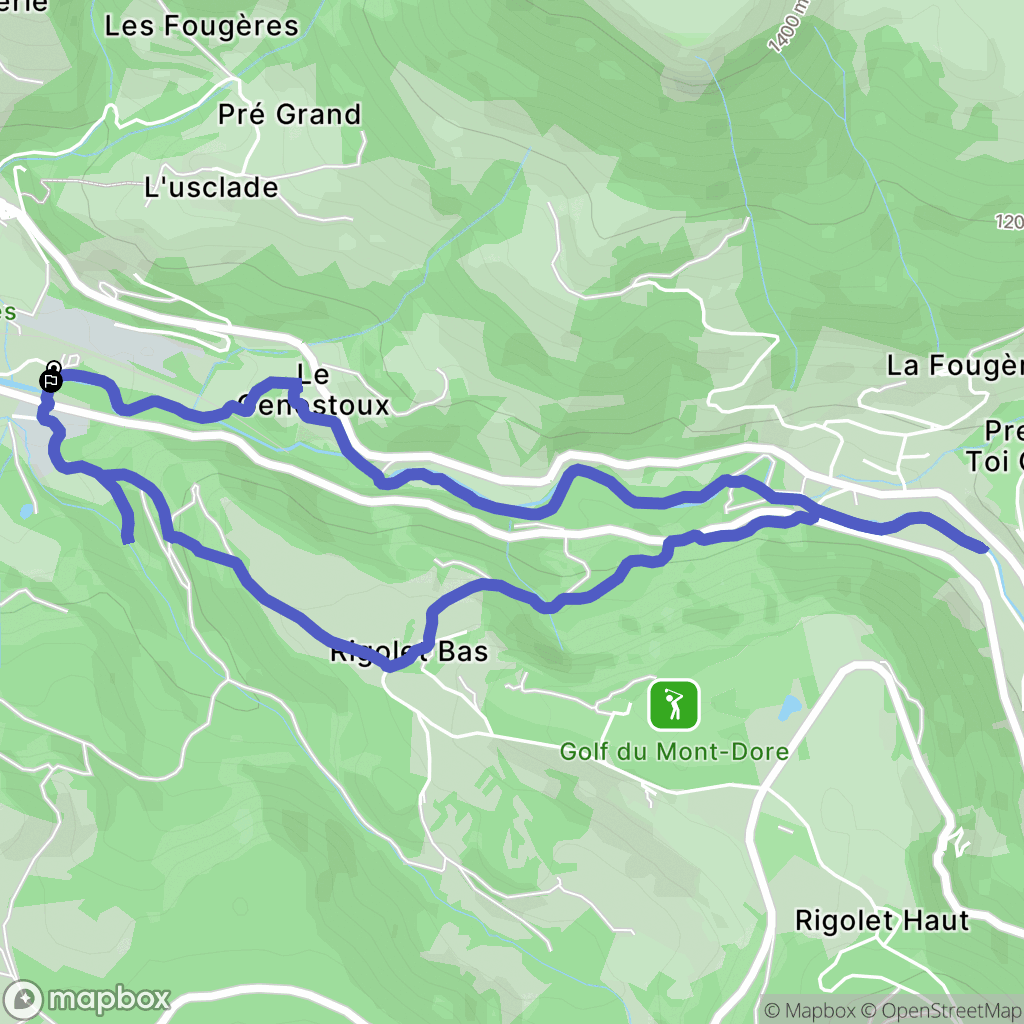This screenshot has height=1024, width=1024.
Task: Click the small blue pond beside golf course
Action: pyautogui.click(x=790, y=707)
